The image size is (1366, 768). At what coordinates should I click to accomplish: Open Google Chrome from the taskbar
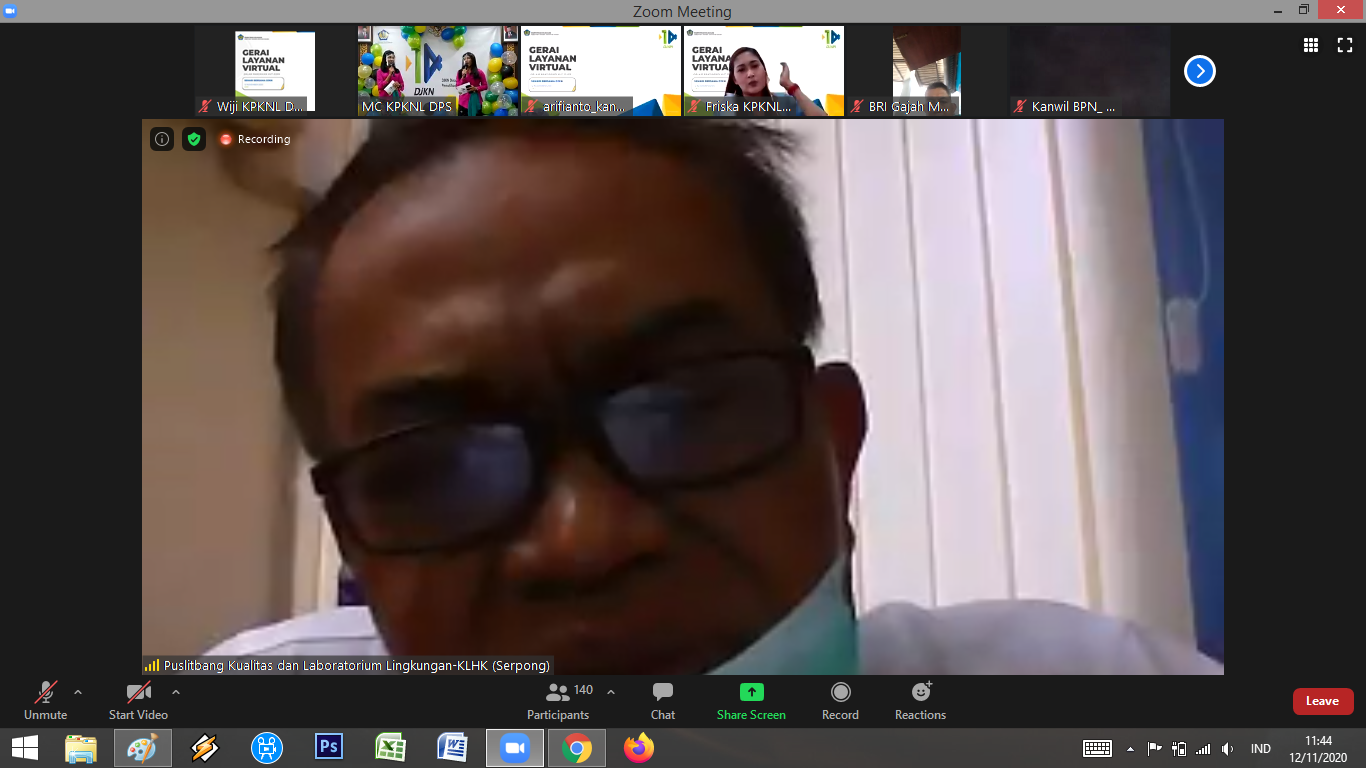coord(576,747)
